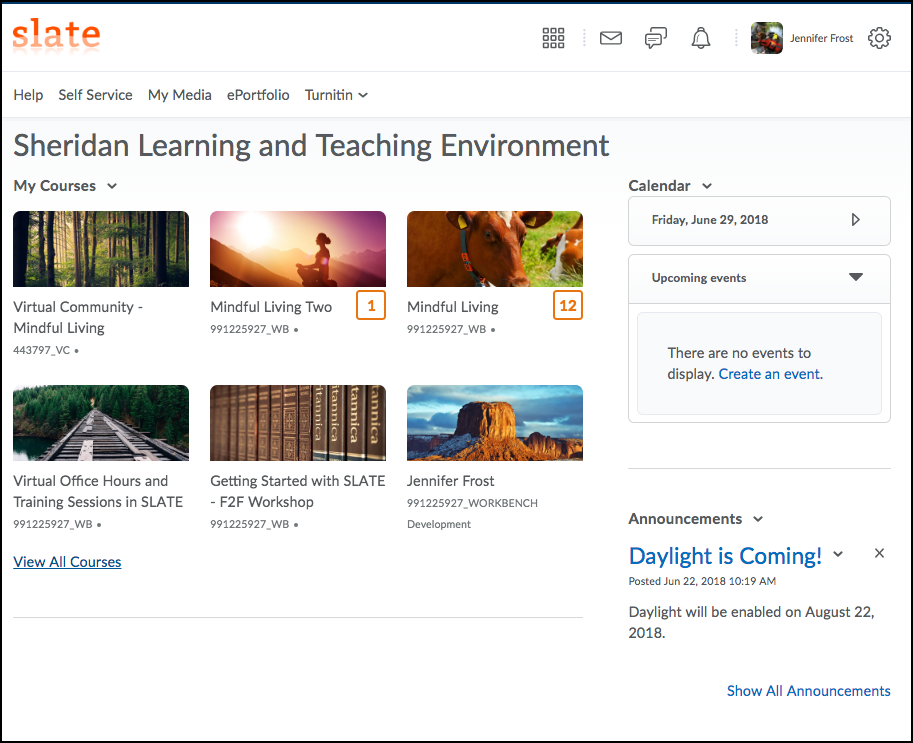Open the Daylight is Coming! announcement title
This screenshot has width=913, height=743.
725,556
